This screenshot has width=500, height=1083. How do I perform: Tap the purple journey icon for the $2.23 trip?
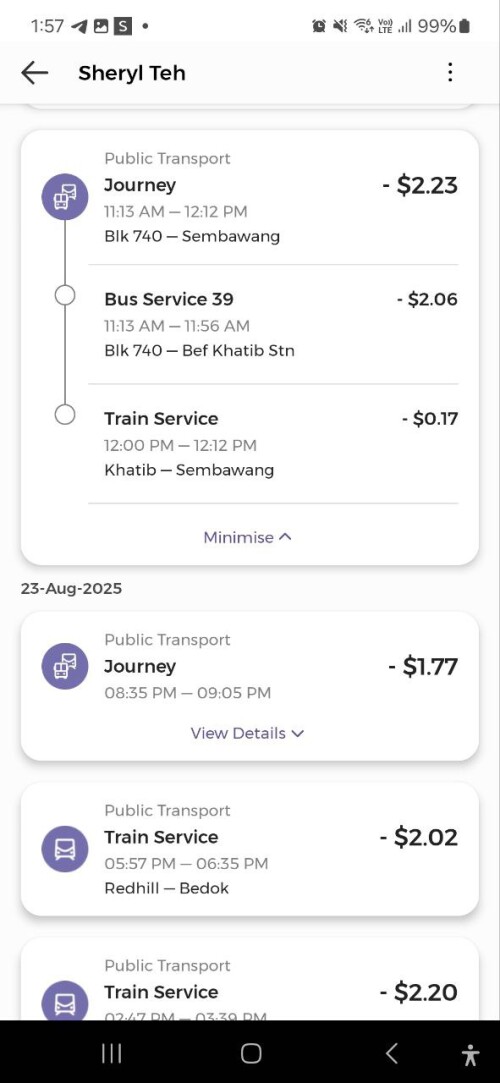tap(65, 197)
